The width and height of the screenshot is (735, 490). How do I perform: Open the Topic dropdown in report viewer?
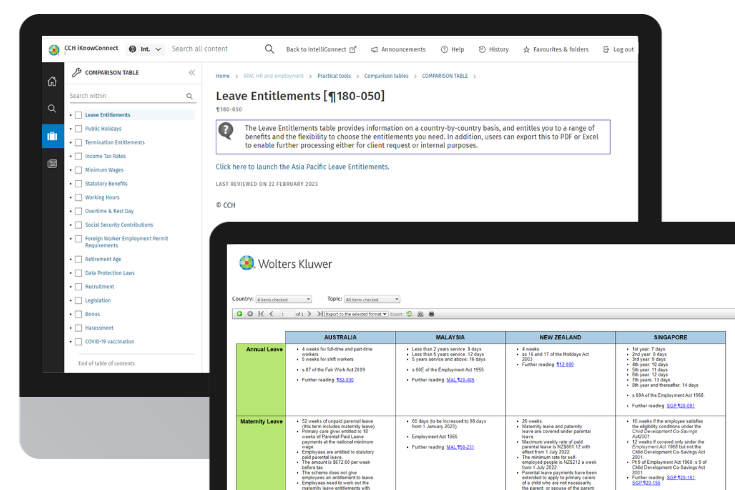click(371, 299)
